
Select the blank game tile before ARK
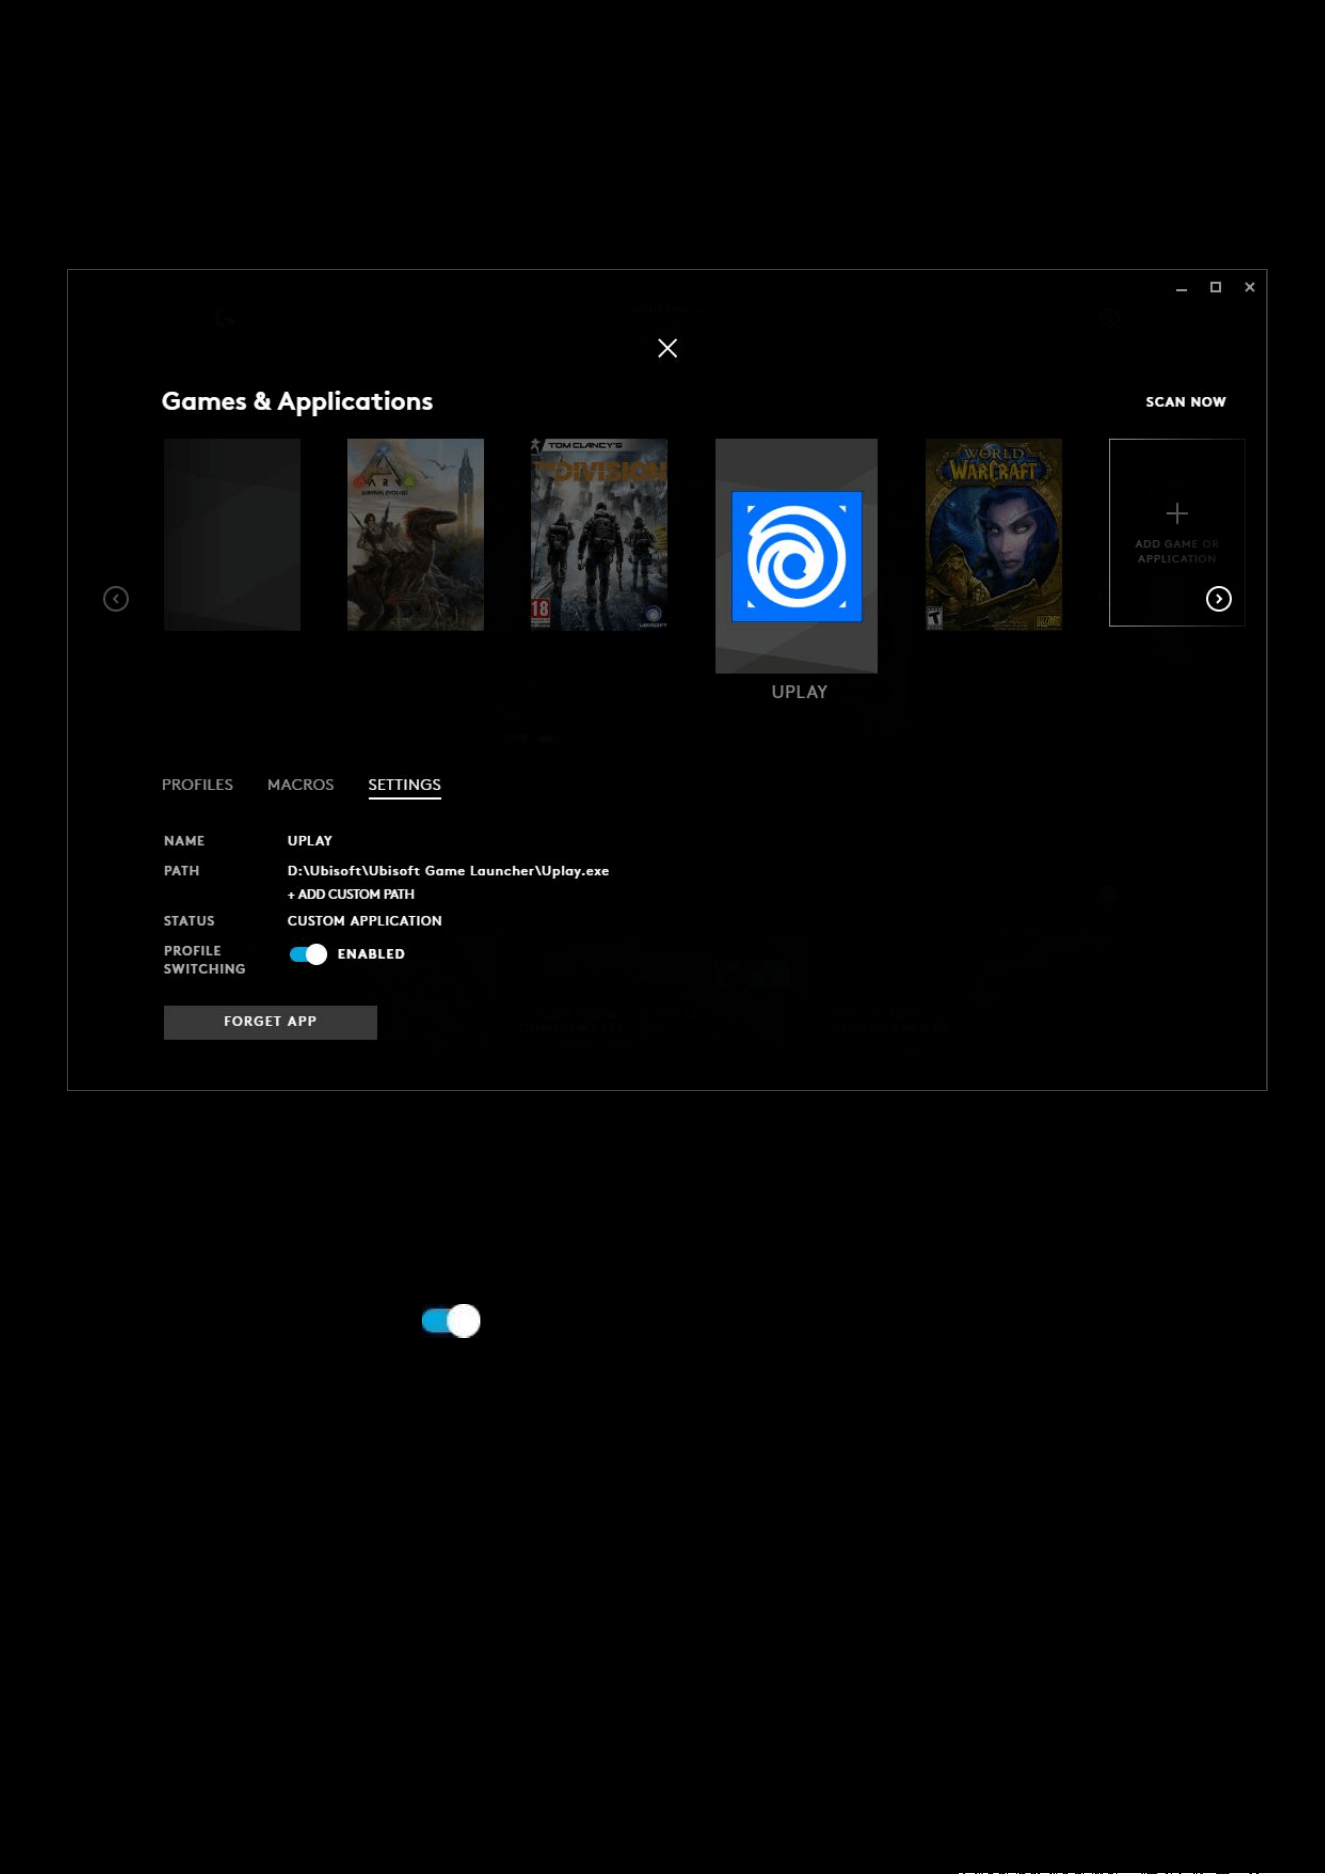click(x=232, y=535)
